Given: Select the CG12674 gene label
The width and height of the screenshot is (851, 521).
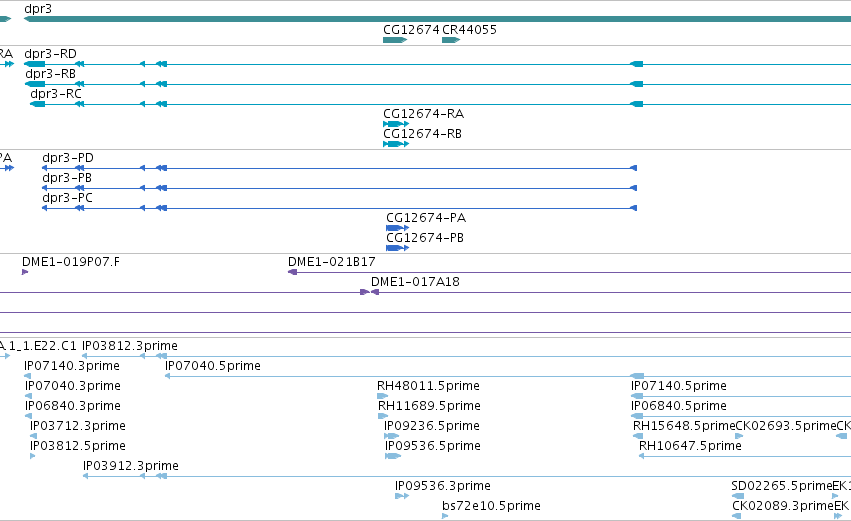Looking at the screenshot, I should point(411,30).
